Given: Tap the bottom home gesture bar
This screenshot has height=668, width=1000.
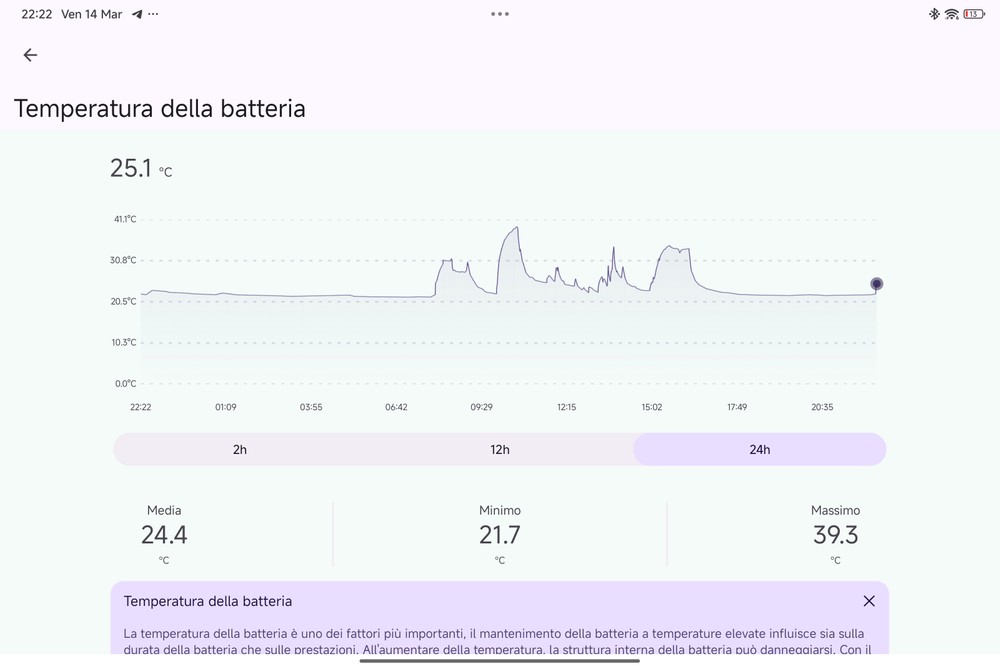Looking at the screenshot, I should click(500, 660).
